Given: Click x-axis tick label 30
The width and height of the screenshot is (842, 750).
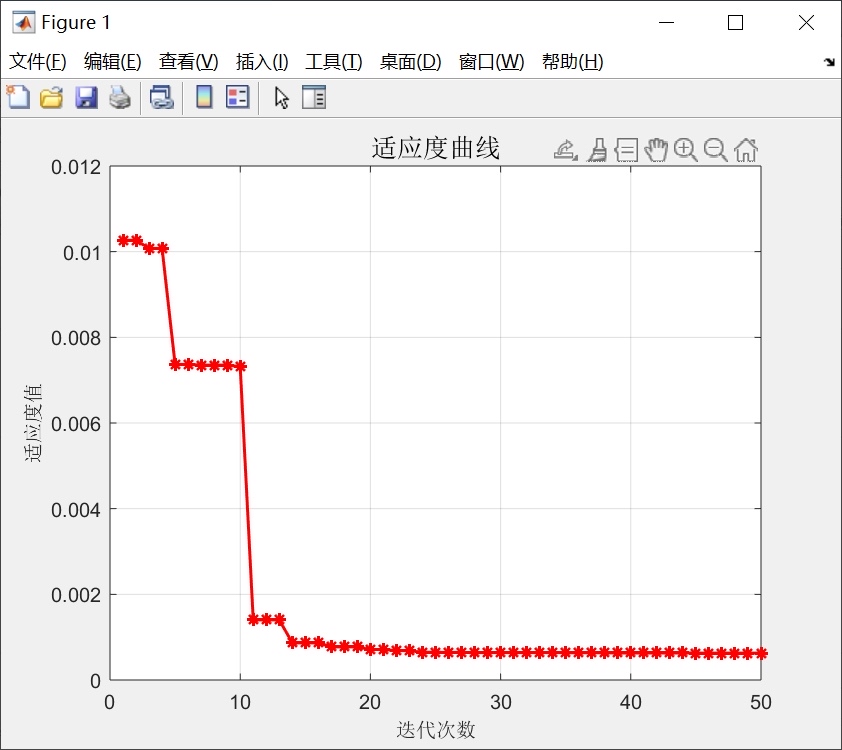Looking at the screenshot, I should 500,702.
